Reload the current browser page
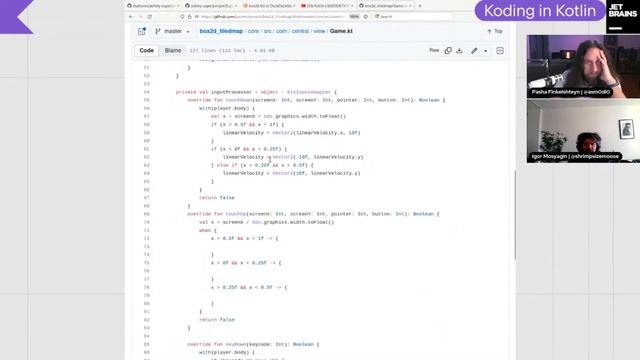This screenshot has width=640, height=360. point(150,17)
